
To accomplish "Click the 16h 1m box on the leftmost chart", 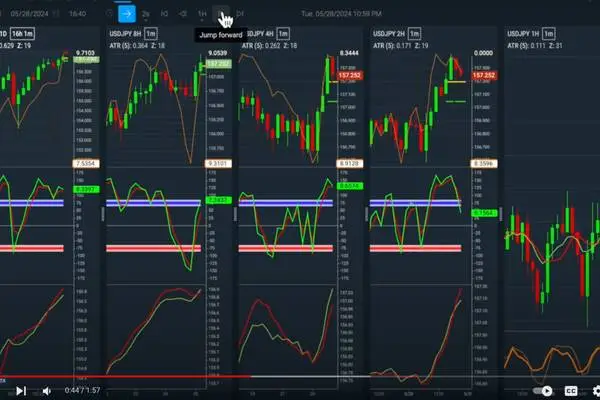I will (x=23, y=34).
